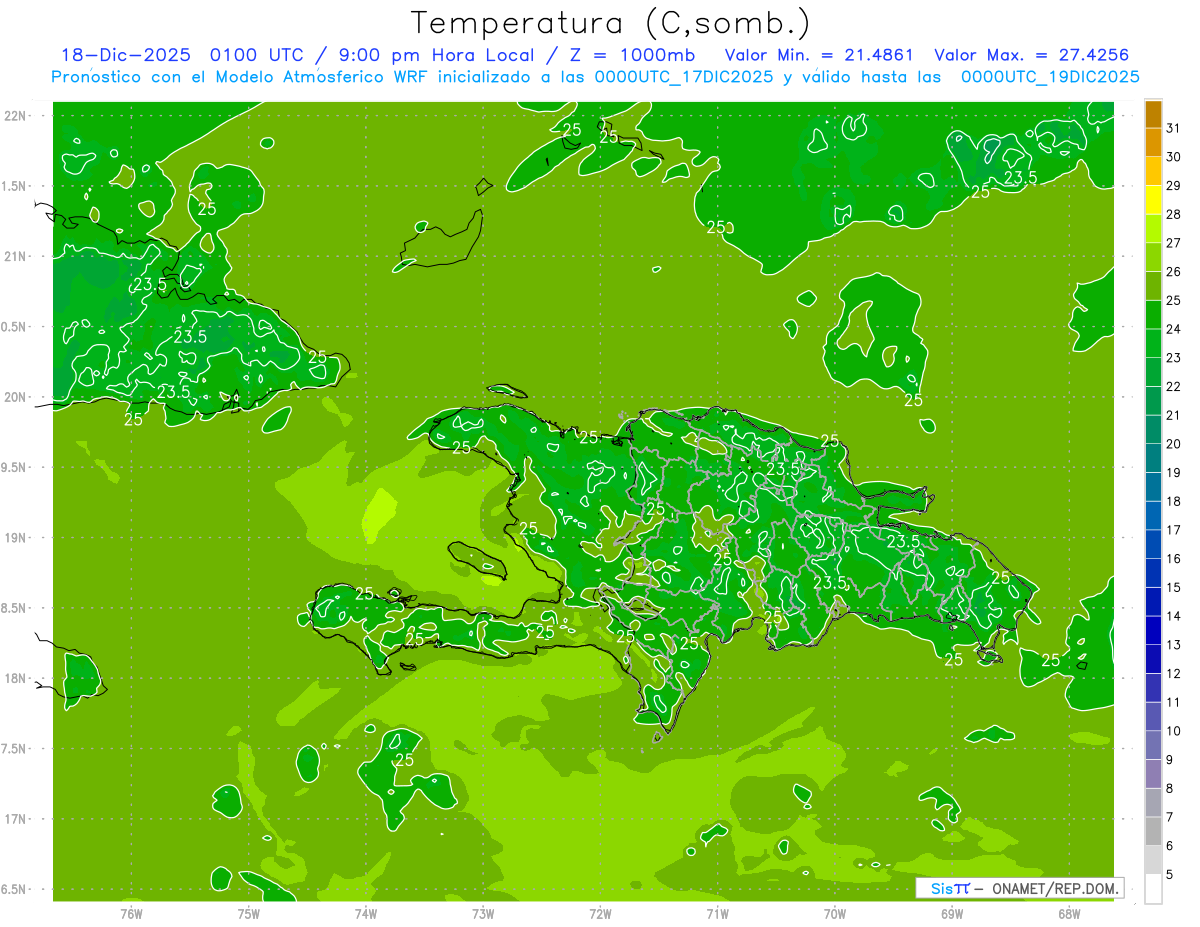Click the "27" label on the color scale

tap(1174, 243)
